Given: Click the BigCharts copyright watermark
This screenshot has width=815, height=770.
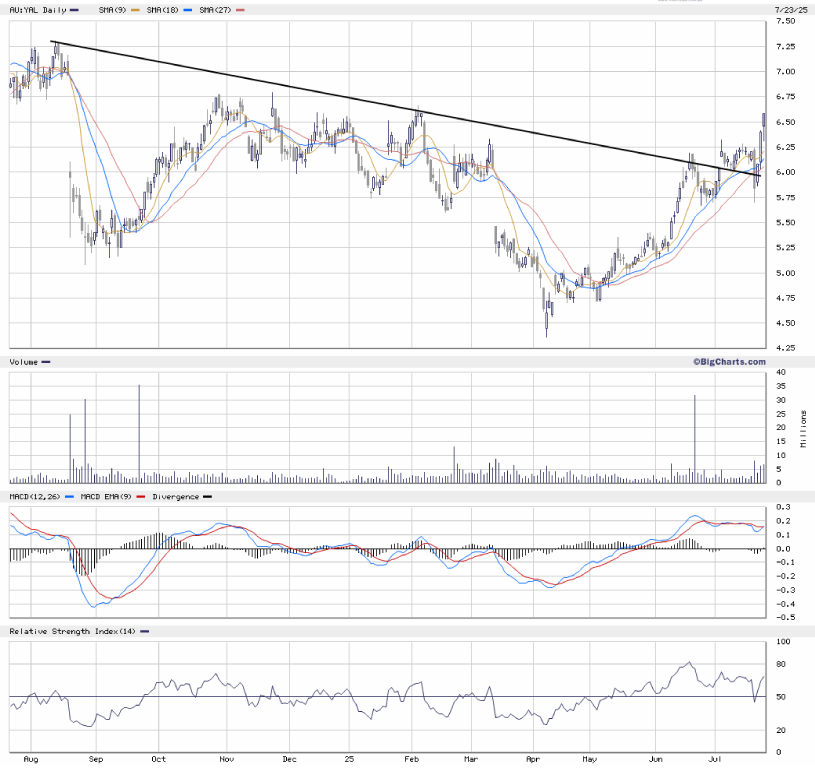Looking at the screenshot, I should tap(728, 361).
